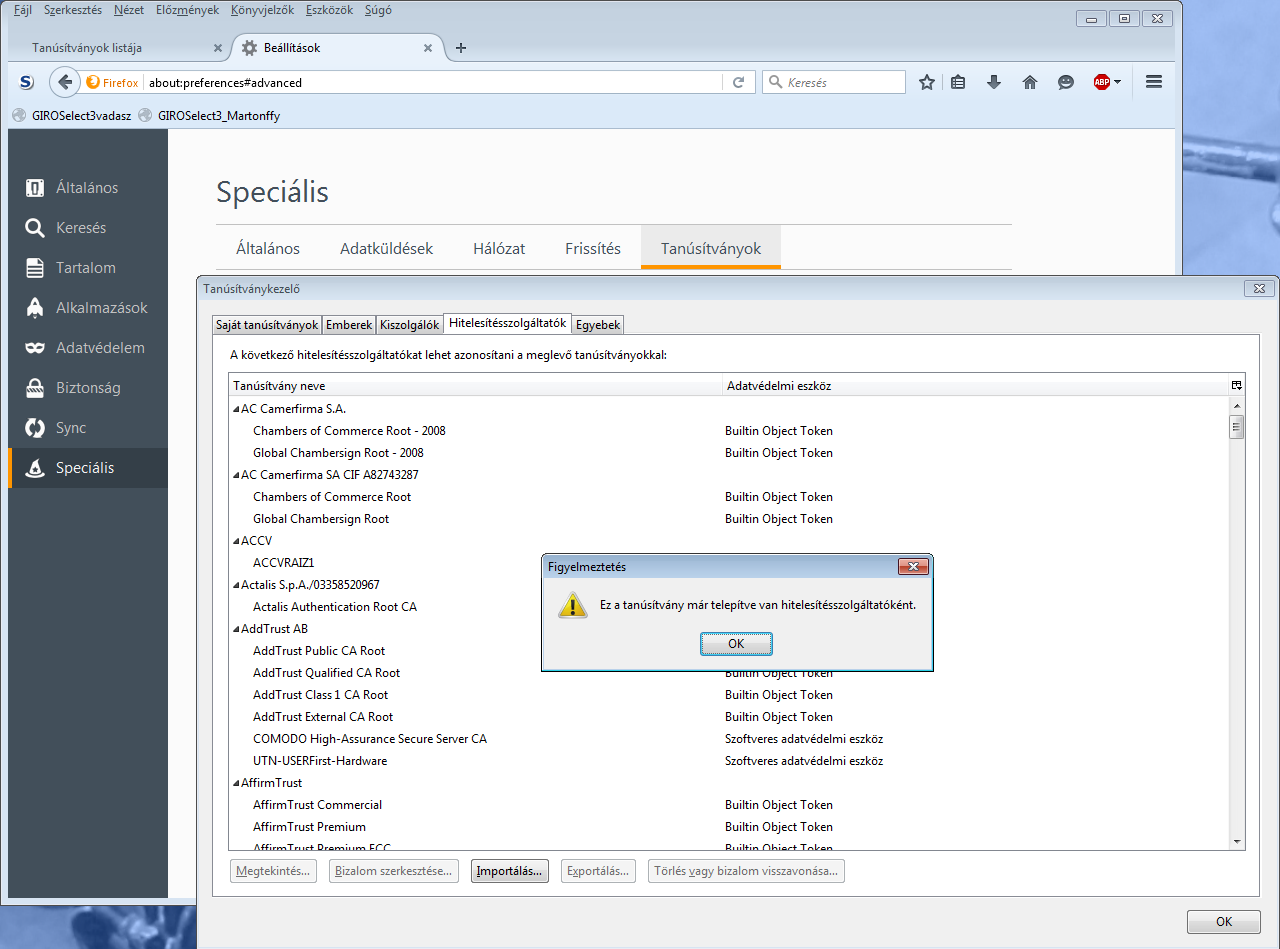The image size is (1280, 949).
Task: Click OK in the Figyelmeztetés dialog
Action: (736, 644)
